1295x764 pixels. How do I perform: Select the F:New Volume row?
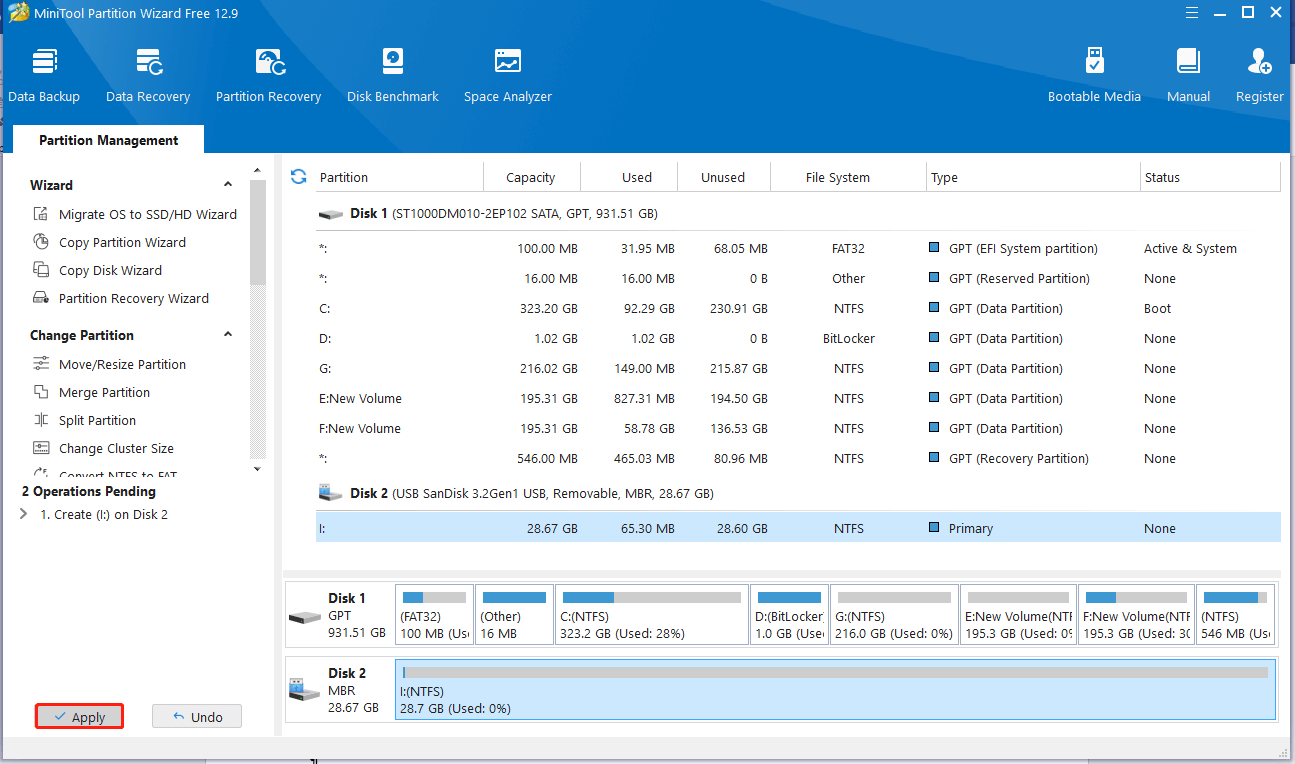[x=798, y=428]
